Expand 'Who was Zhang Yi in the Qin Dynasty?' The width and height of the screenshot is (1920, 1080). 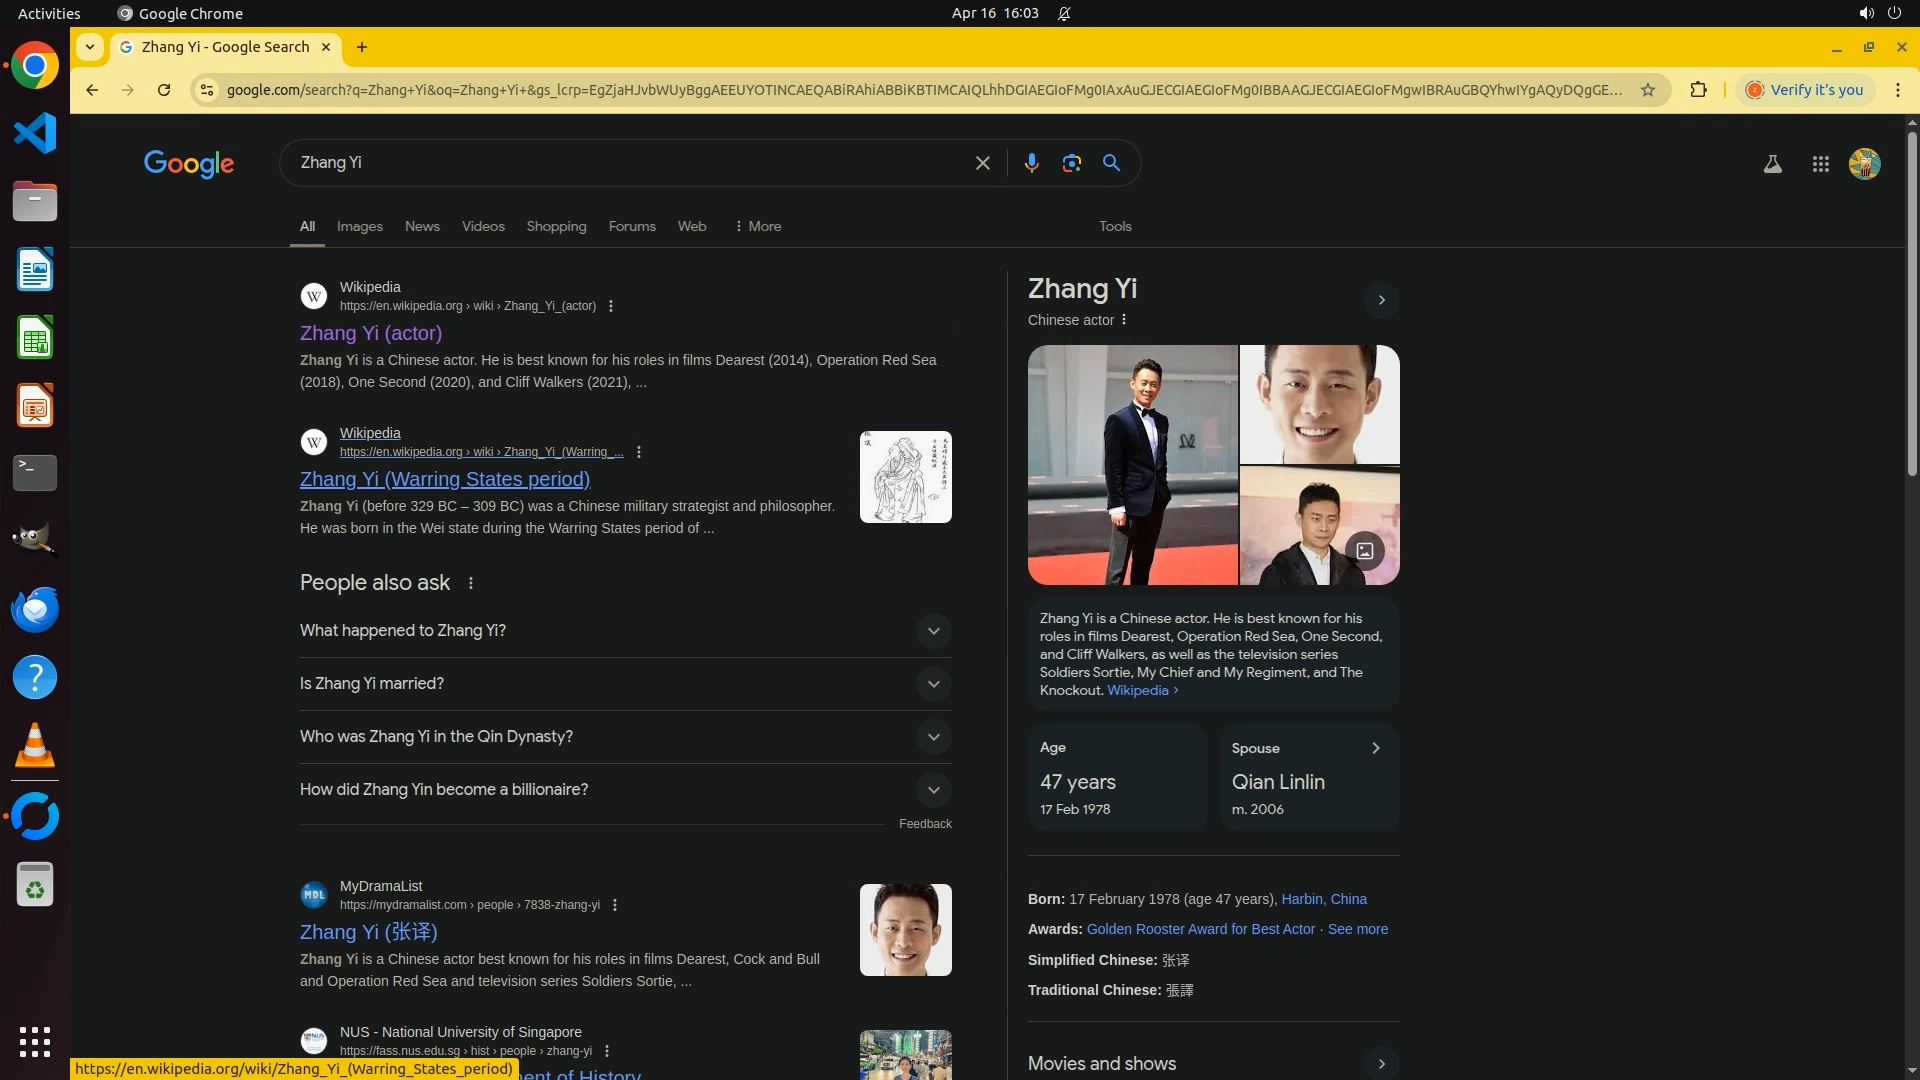(x=933, y=737)
